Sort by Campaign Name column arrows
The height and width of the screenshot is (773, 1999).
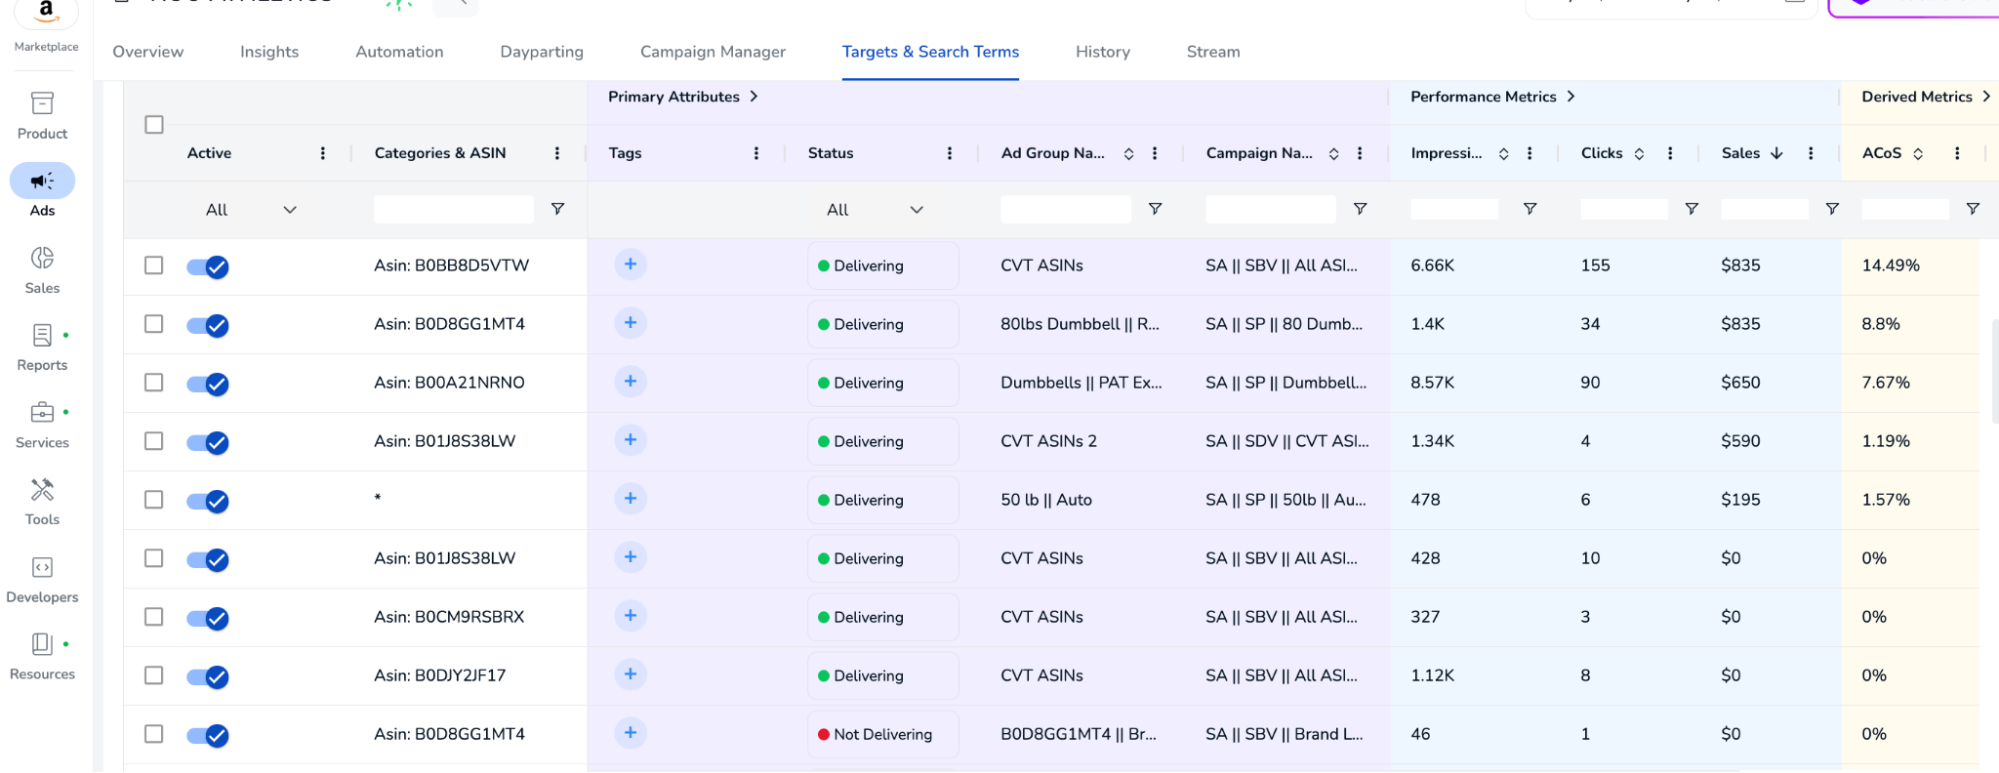coord(1334,153)
